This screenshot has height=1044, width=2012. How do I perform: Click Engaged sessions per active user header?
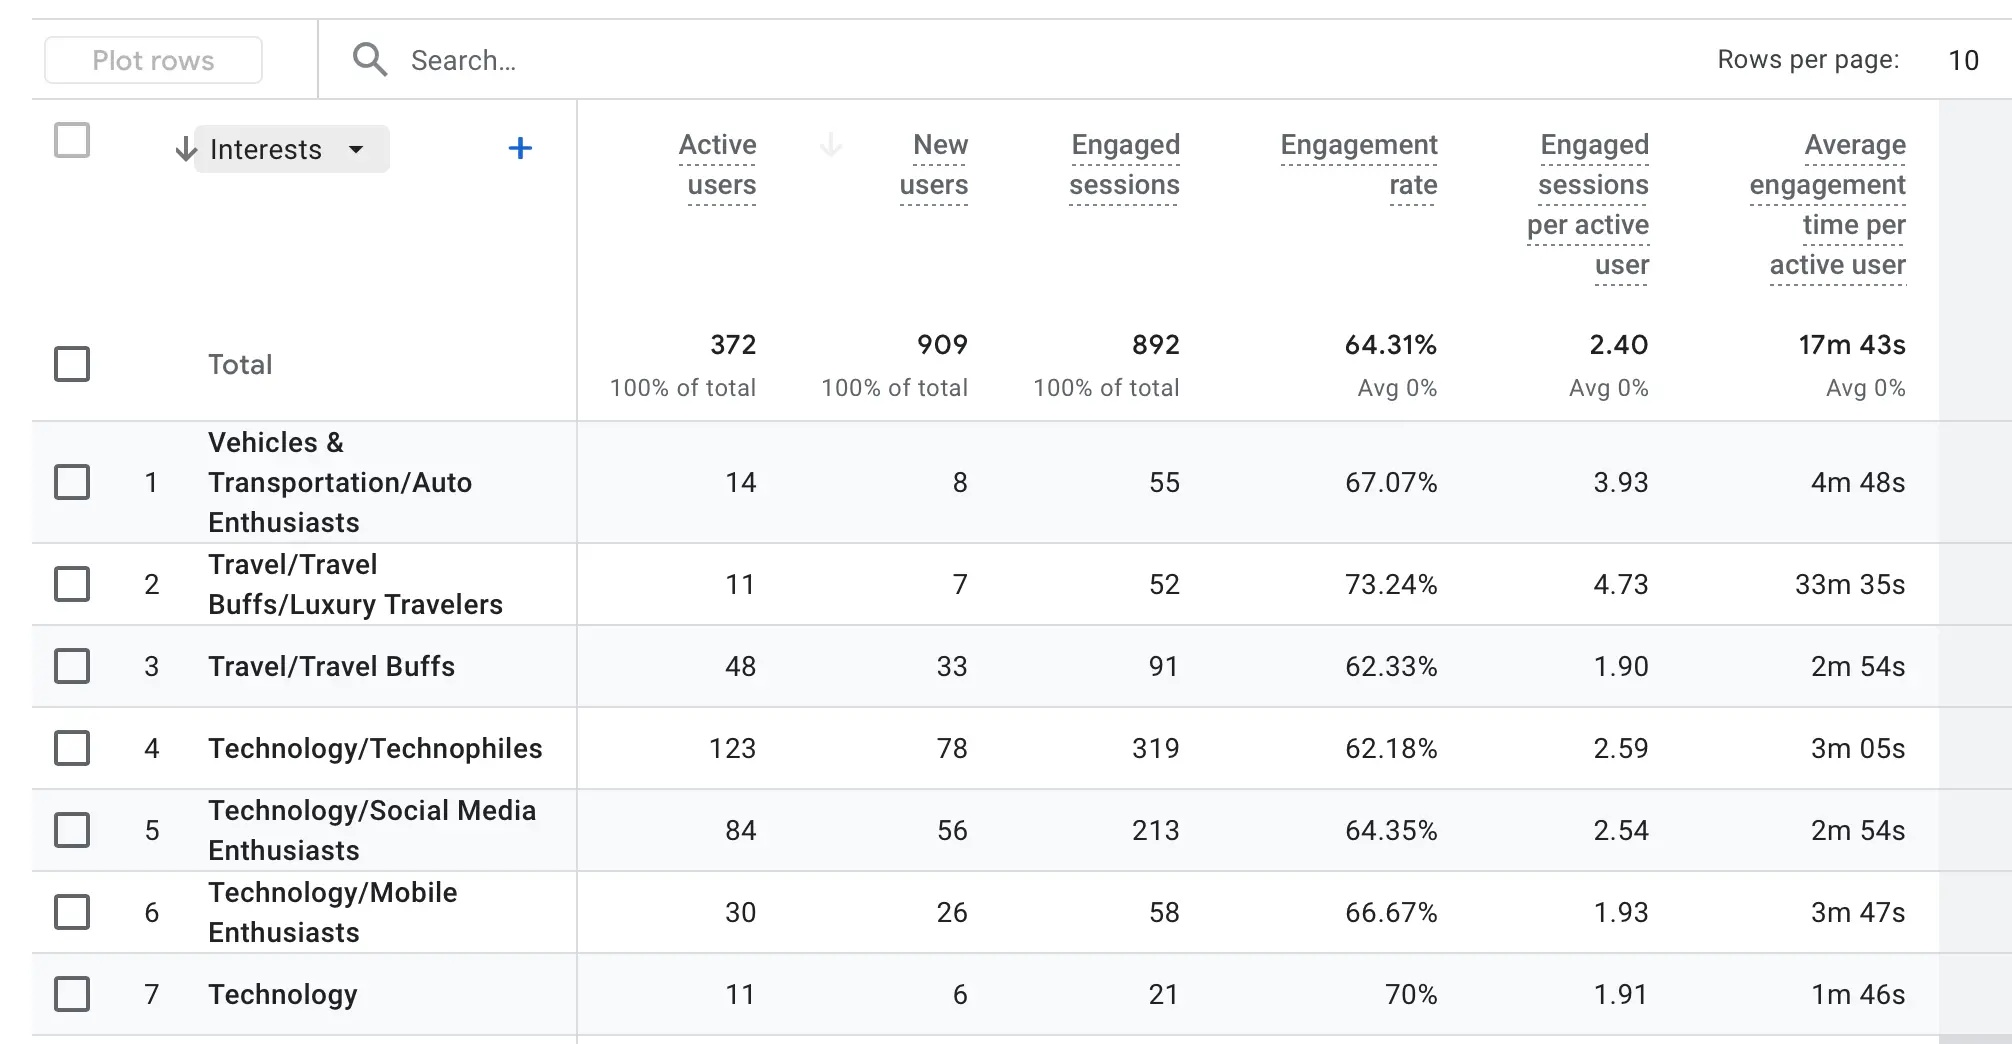(1590, 205)
